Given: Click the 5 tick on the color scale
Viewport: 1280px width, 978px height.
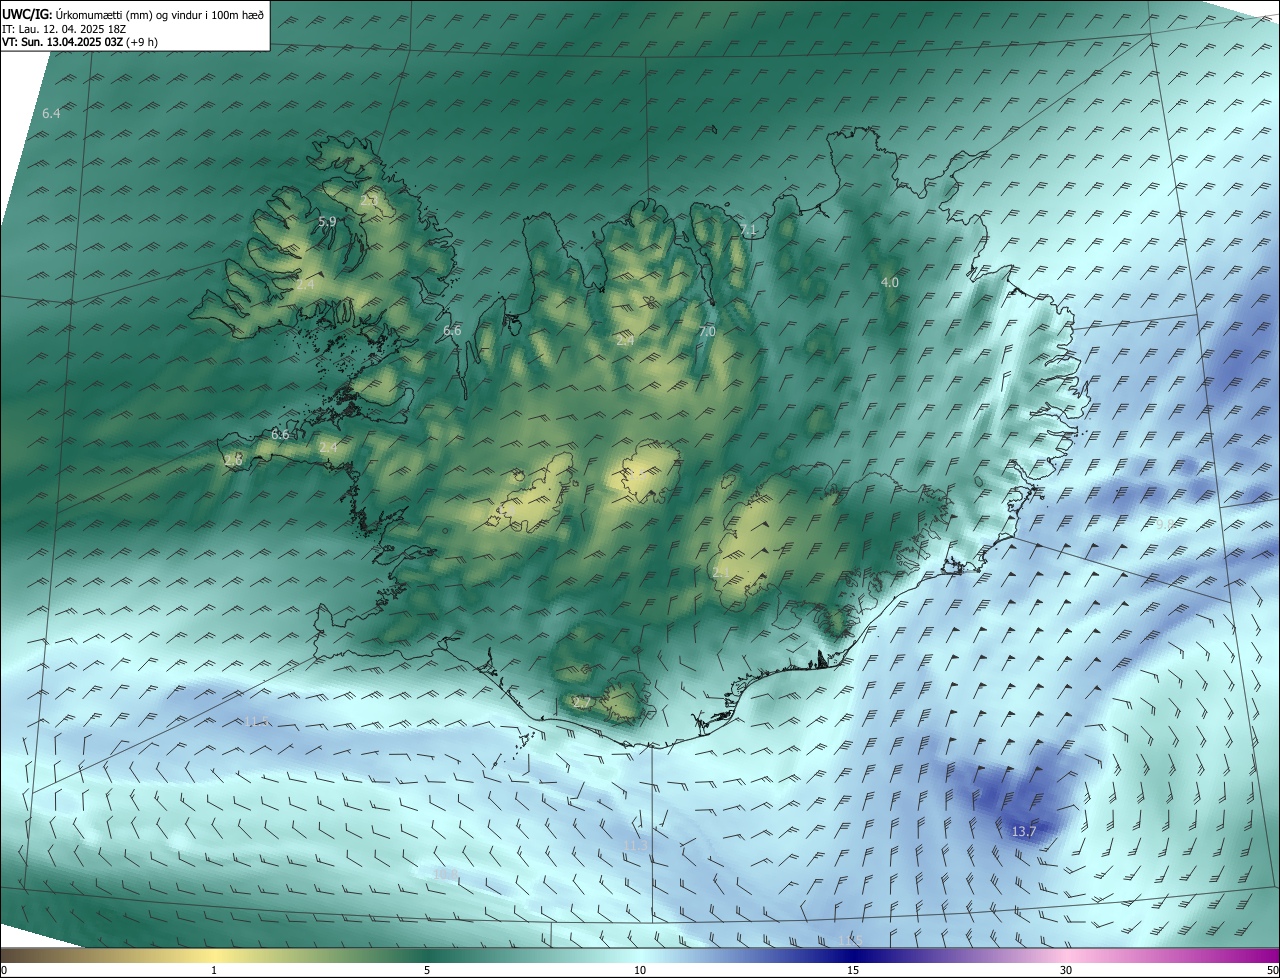Looking at the screenshot, I should click(x=427, y=970).
